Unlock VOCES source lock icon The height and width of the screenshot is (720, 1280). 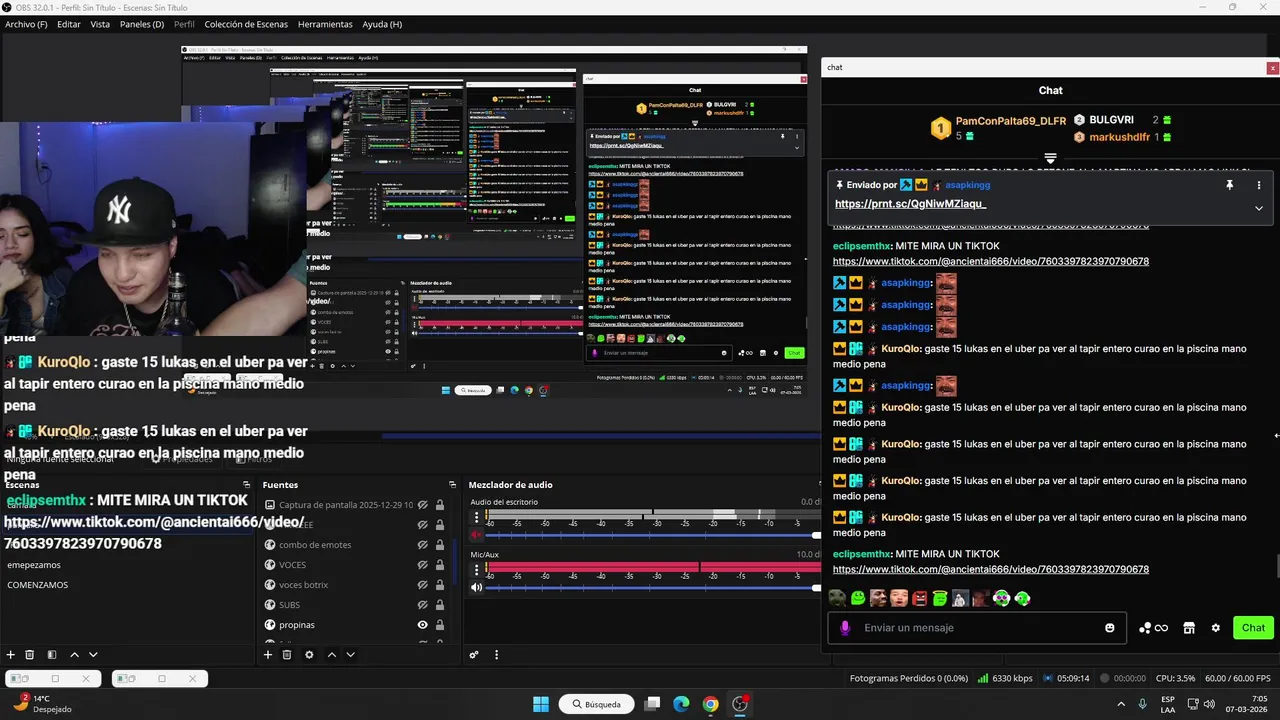(440, 565)
